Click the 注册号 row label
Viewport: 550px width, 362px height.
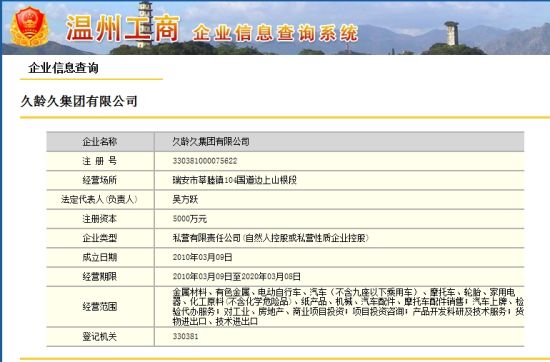[x=100, y=161]
